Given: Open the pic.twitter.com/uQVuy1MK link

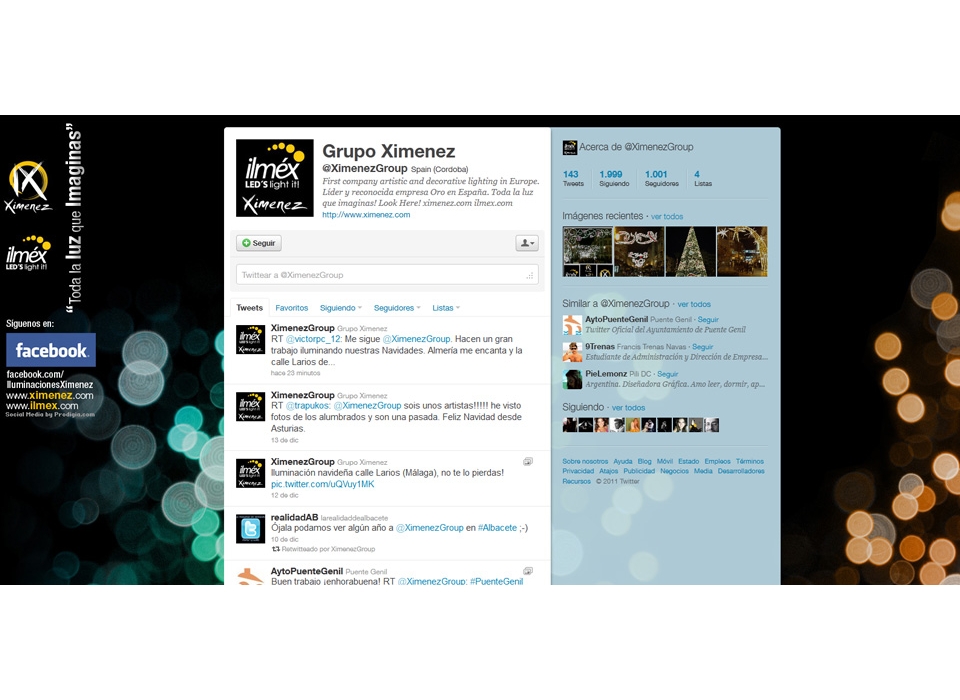Looking at the screenshot, I should pos(322,484).
